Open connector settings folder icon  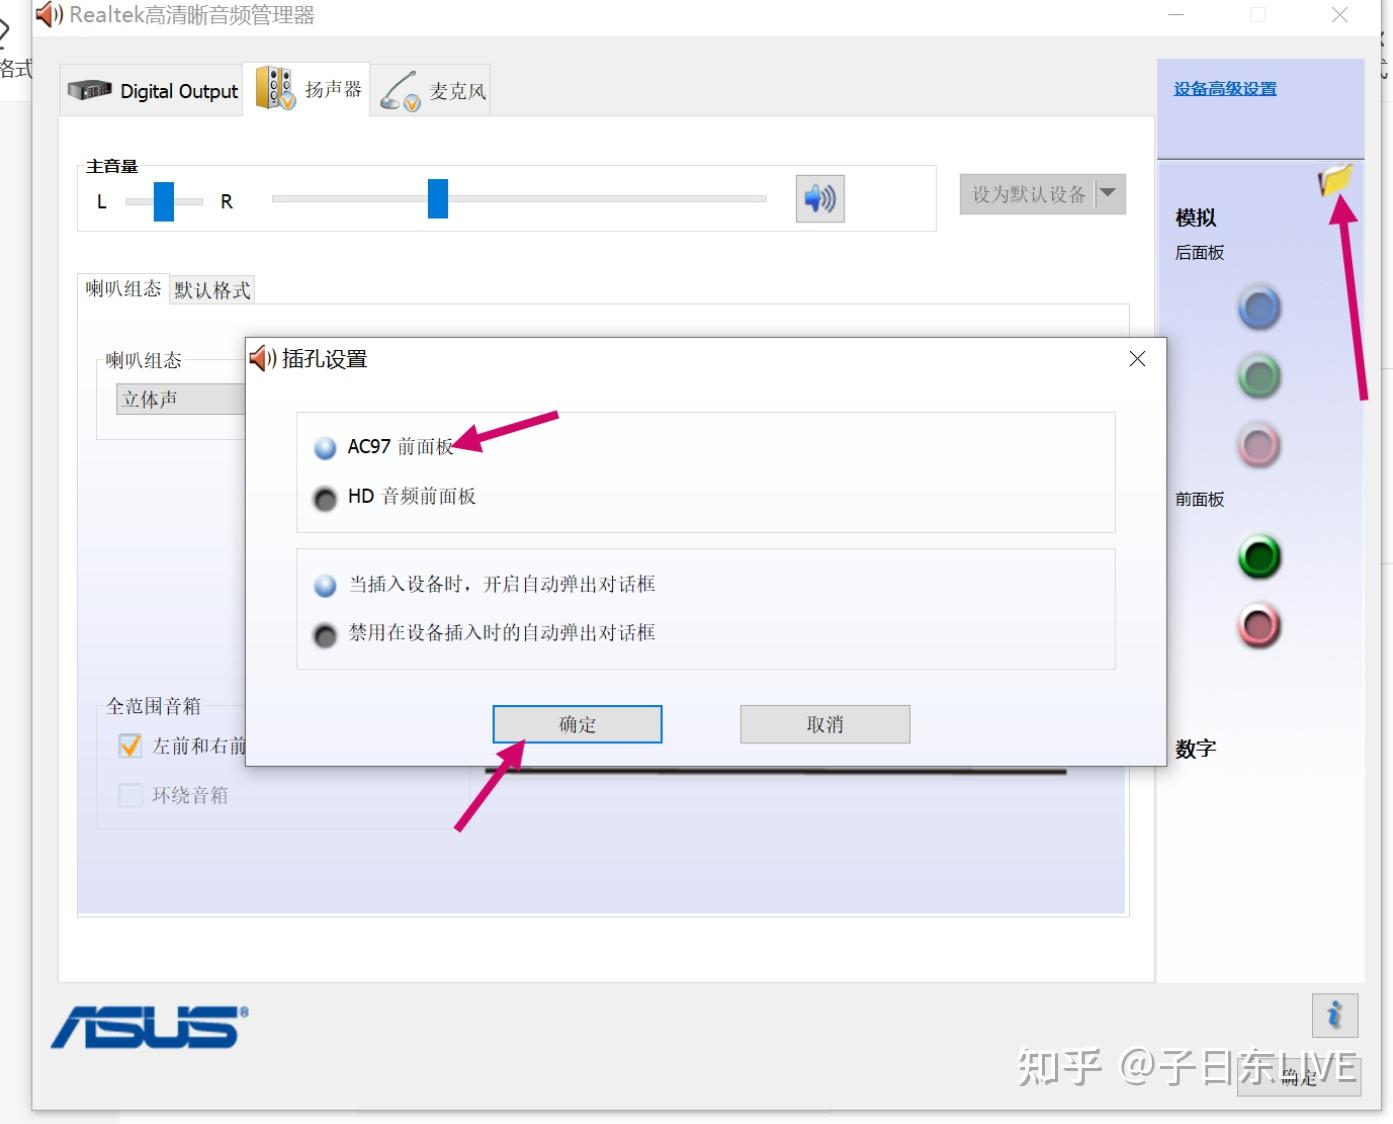tap(1335, 180)
